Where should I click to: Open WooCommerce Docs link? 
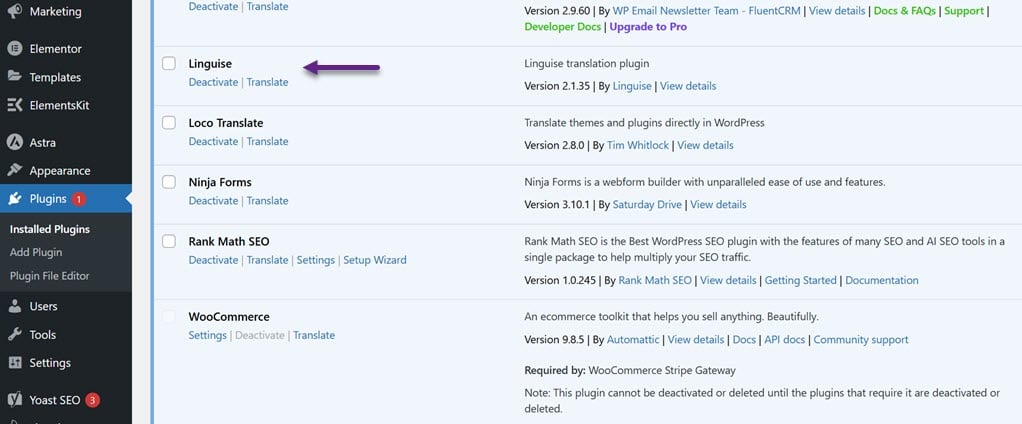pos(744,339)
